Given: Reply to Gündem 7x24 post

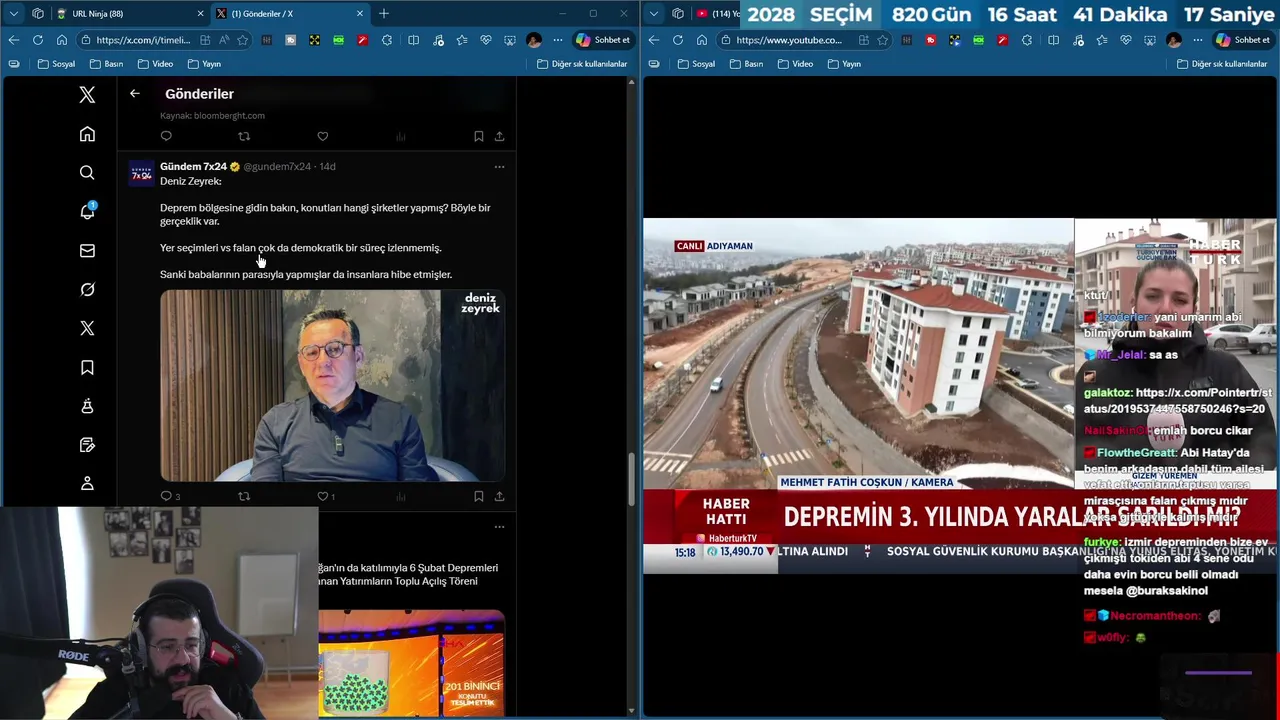Looking at the screenshot, I should click(x=166, y=496).
